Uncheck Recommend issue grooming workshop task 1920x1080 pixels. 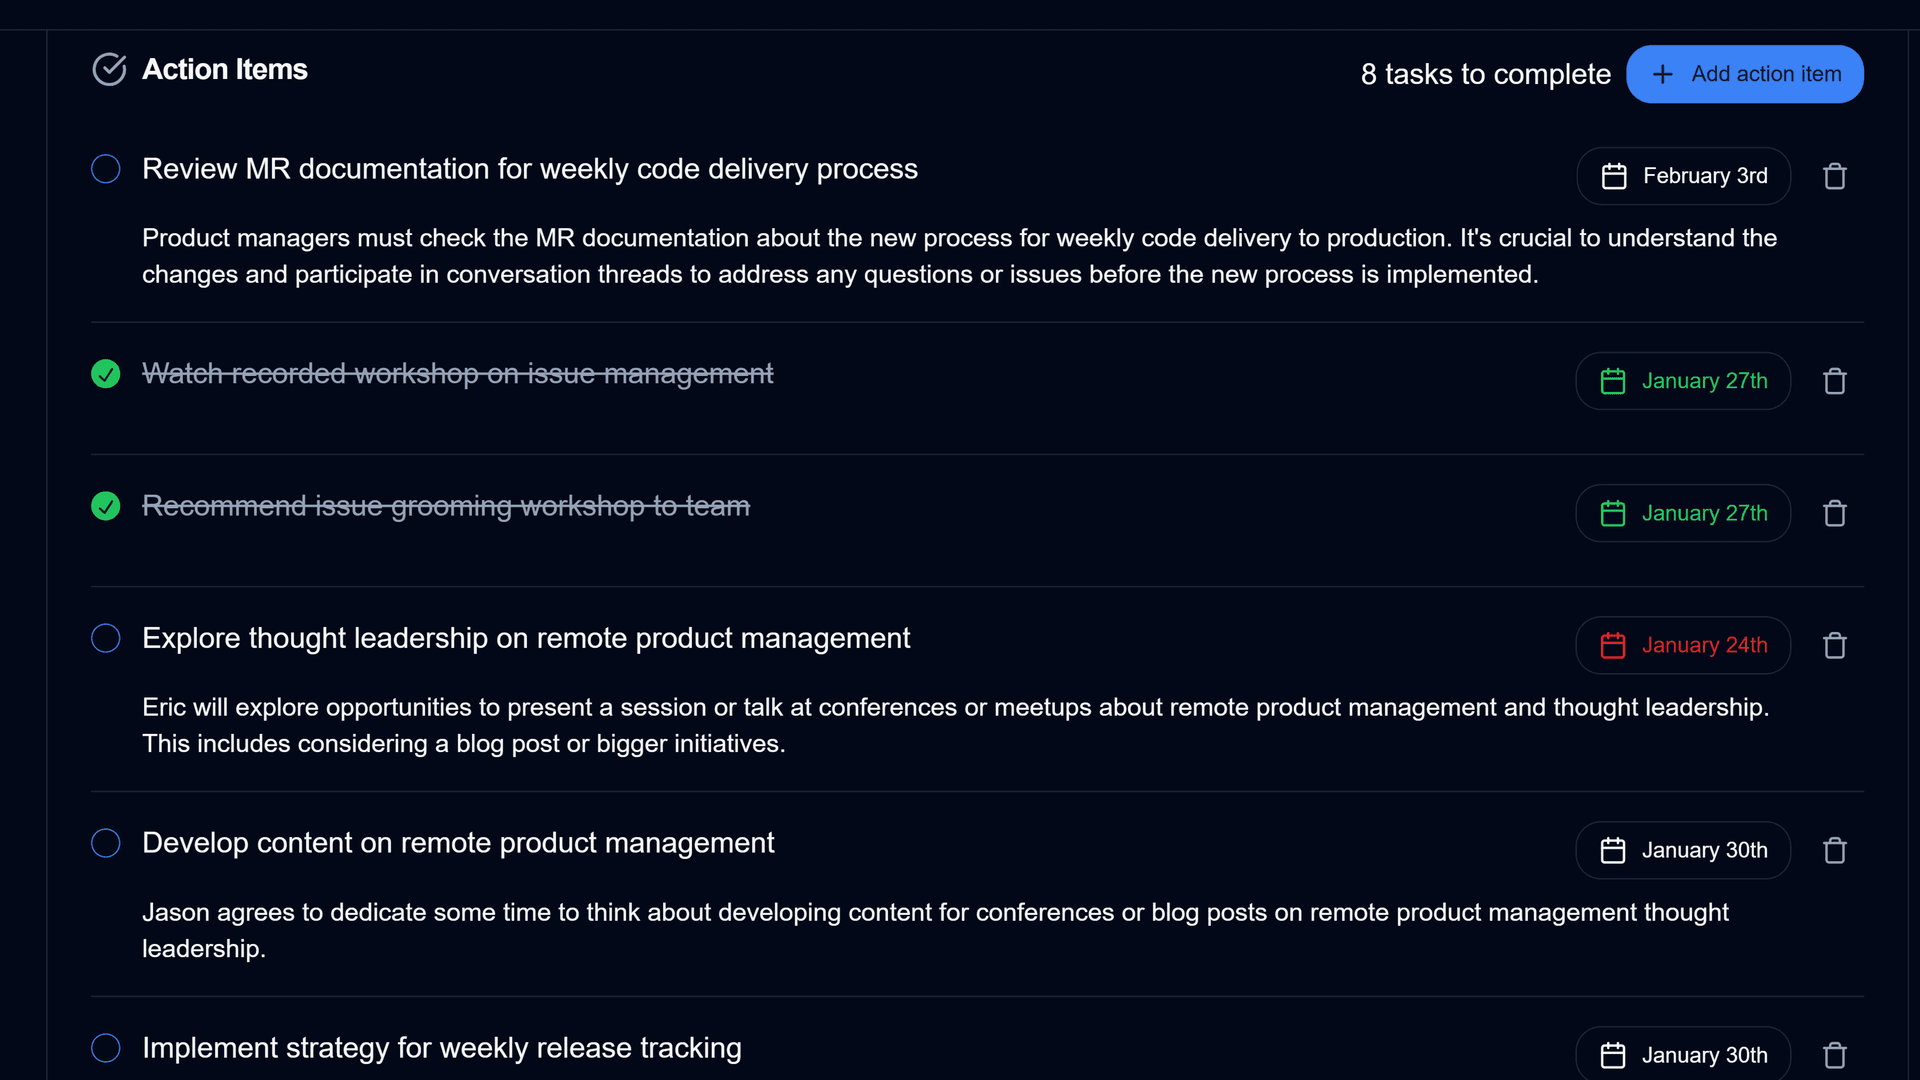pos(106,506)
